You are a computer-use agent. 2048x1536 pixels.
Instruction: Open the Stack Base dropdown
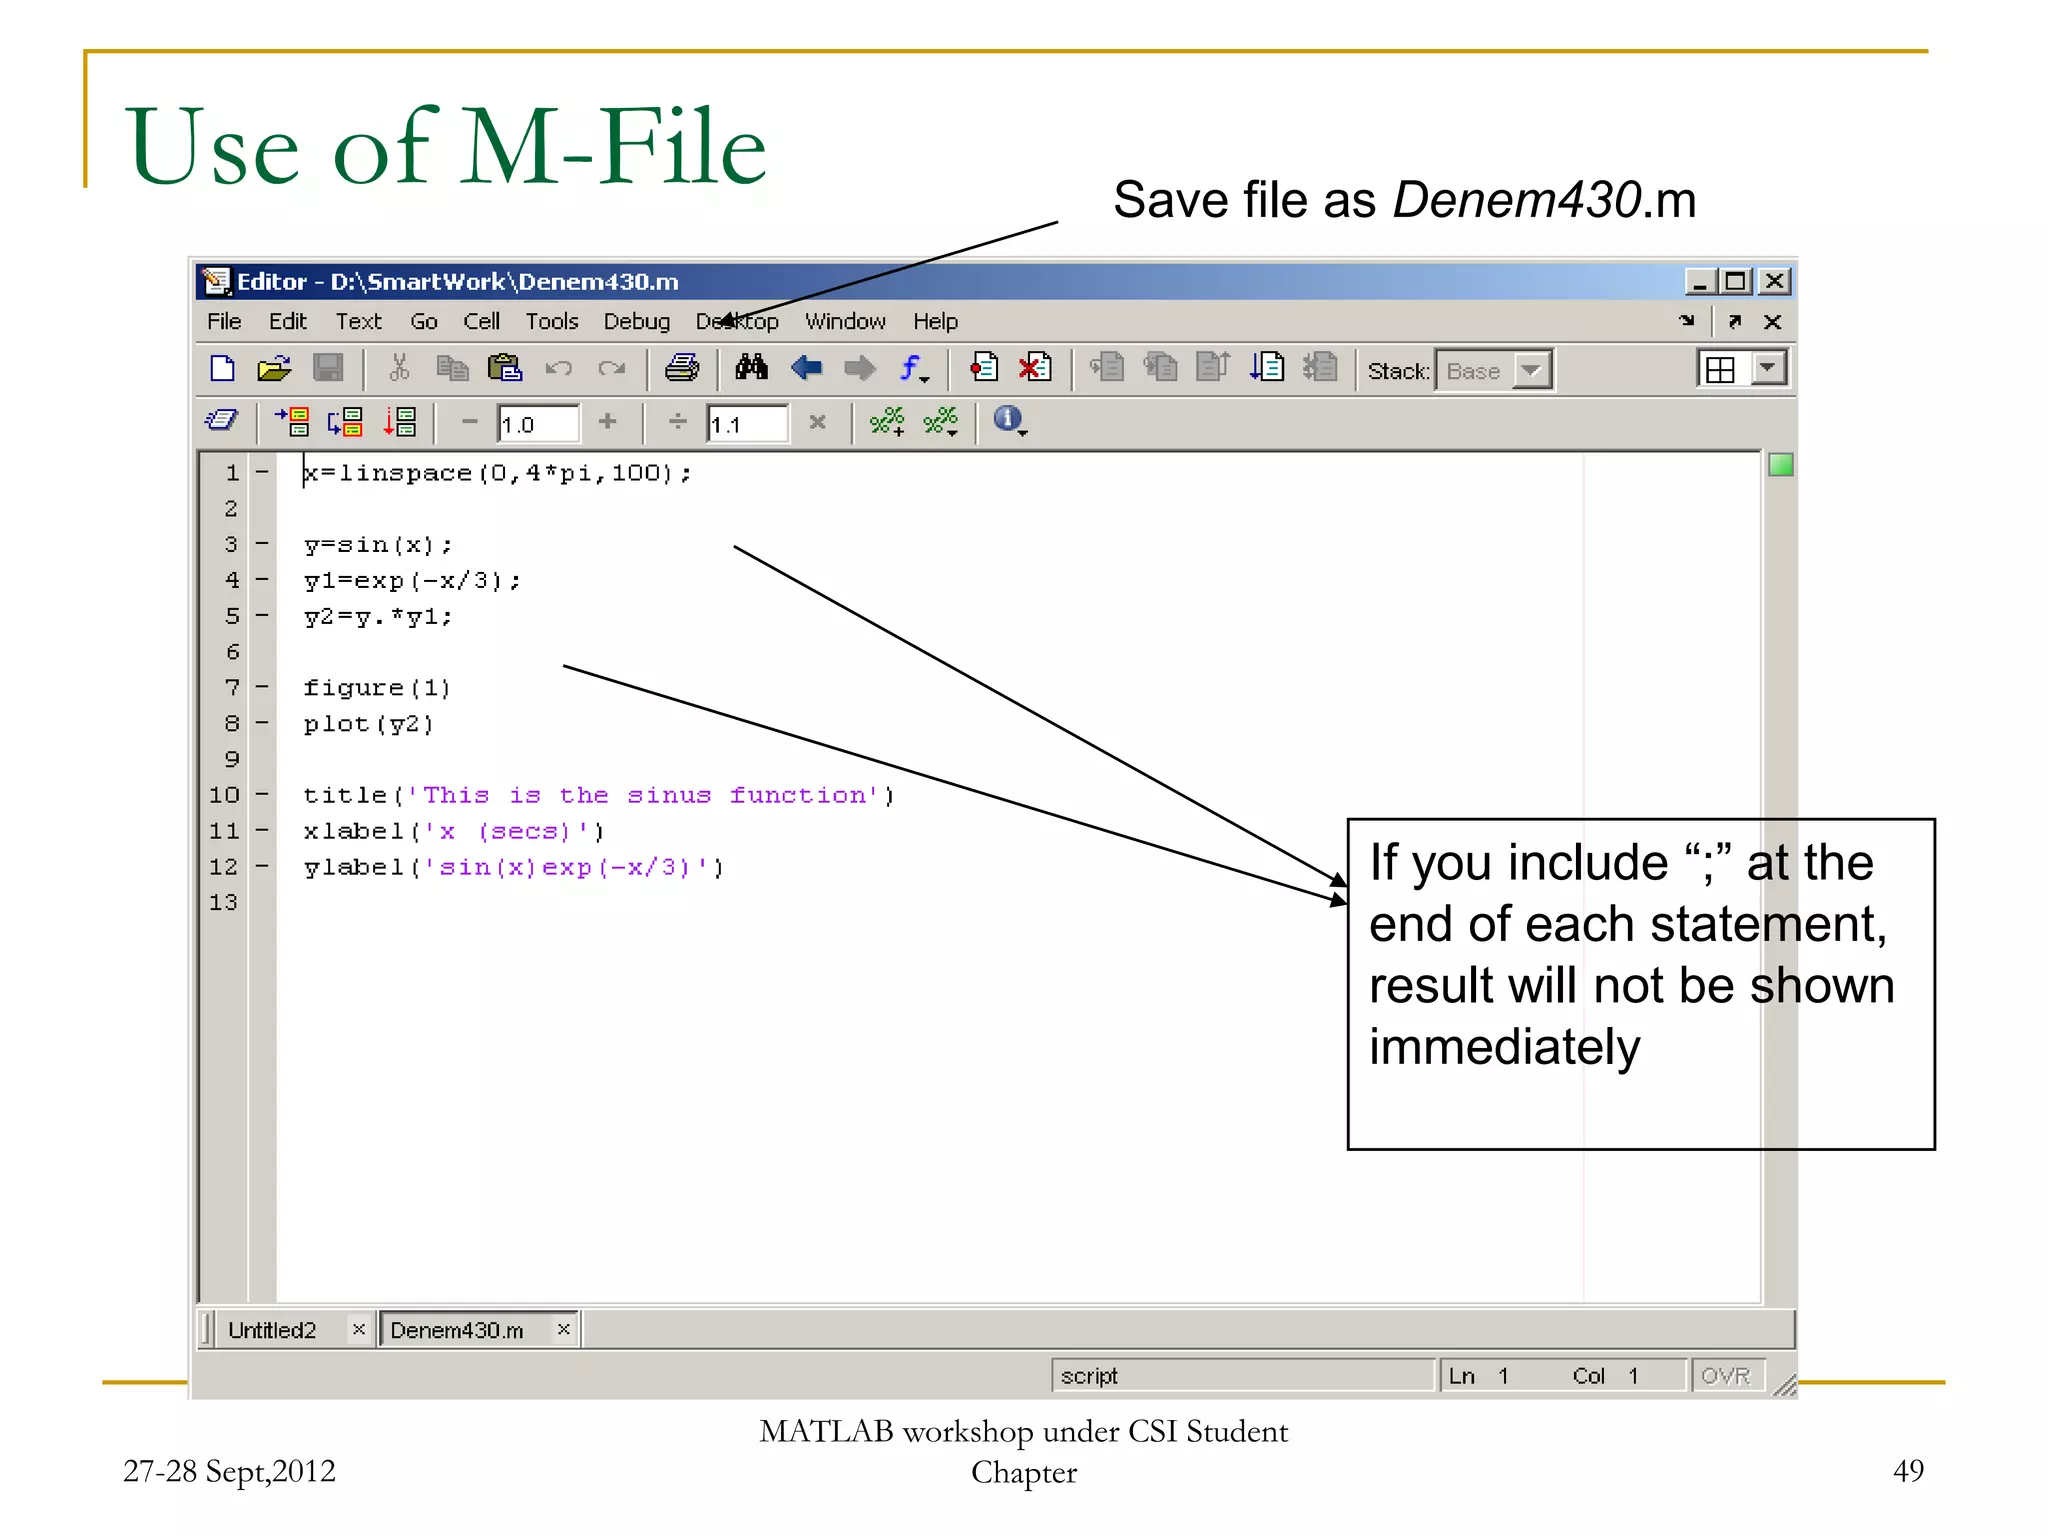pyautogui.click(x=1531, y=370)
